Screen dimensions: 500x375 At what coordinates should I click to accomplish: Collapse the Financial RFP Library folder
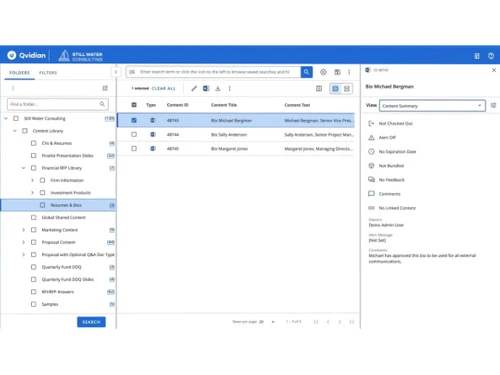23,168
